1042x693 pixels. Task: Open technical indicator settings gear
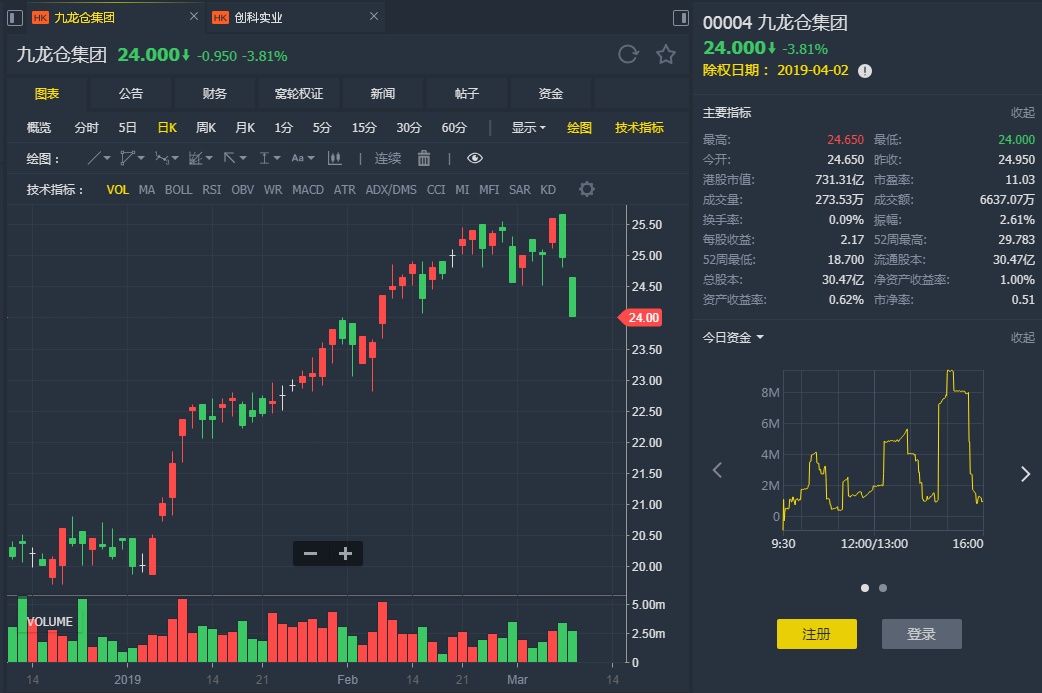(587, 189)
